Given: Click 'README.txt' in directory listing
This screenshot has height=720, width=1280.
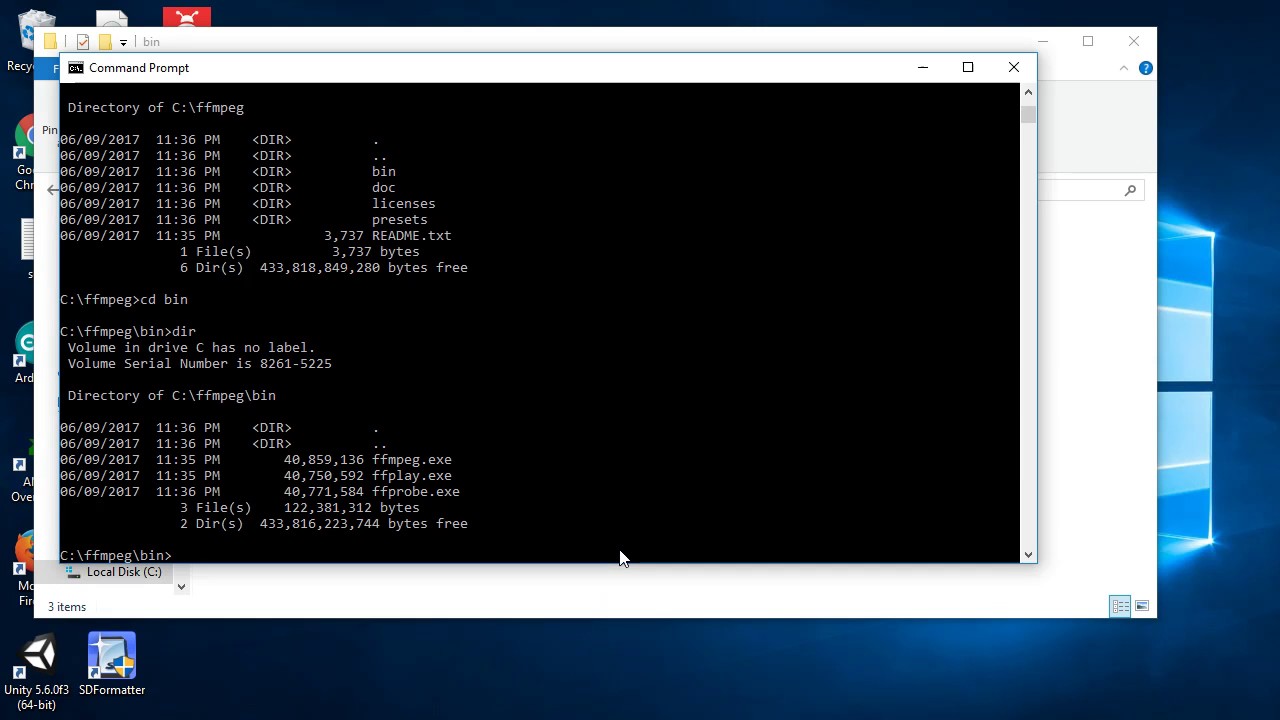Looking at the screenshot, I should pyautogui.click(x=412, y=236).
